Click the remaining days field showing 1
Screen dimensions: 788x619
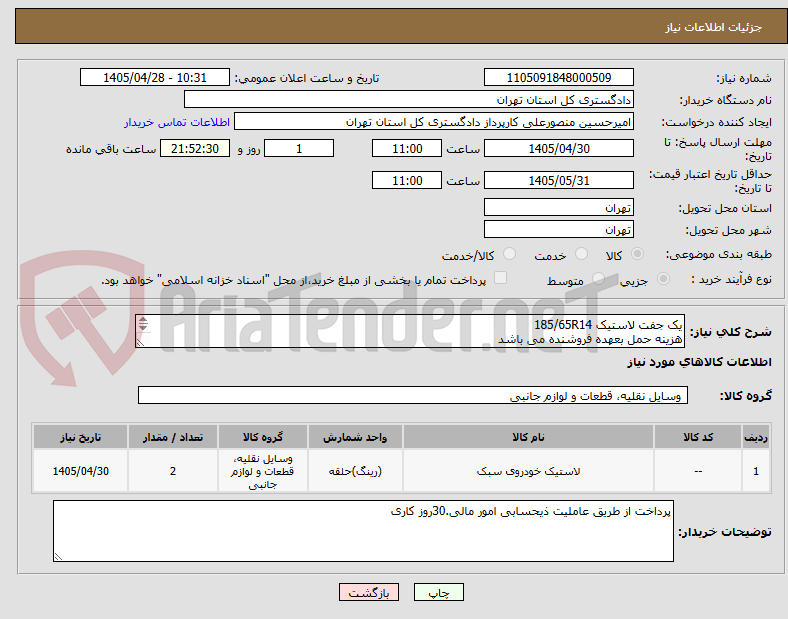click(299, 148)
